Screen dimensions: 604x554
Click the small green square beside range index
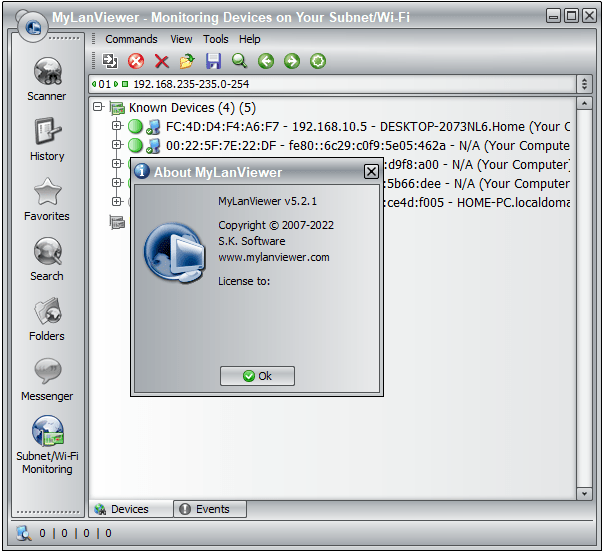coord(125,84)
